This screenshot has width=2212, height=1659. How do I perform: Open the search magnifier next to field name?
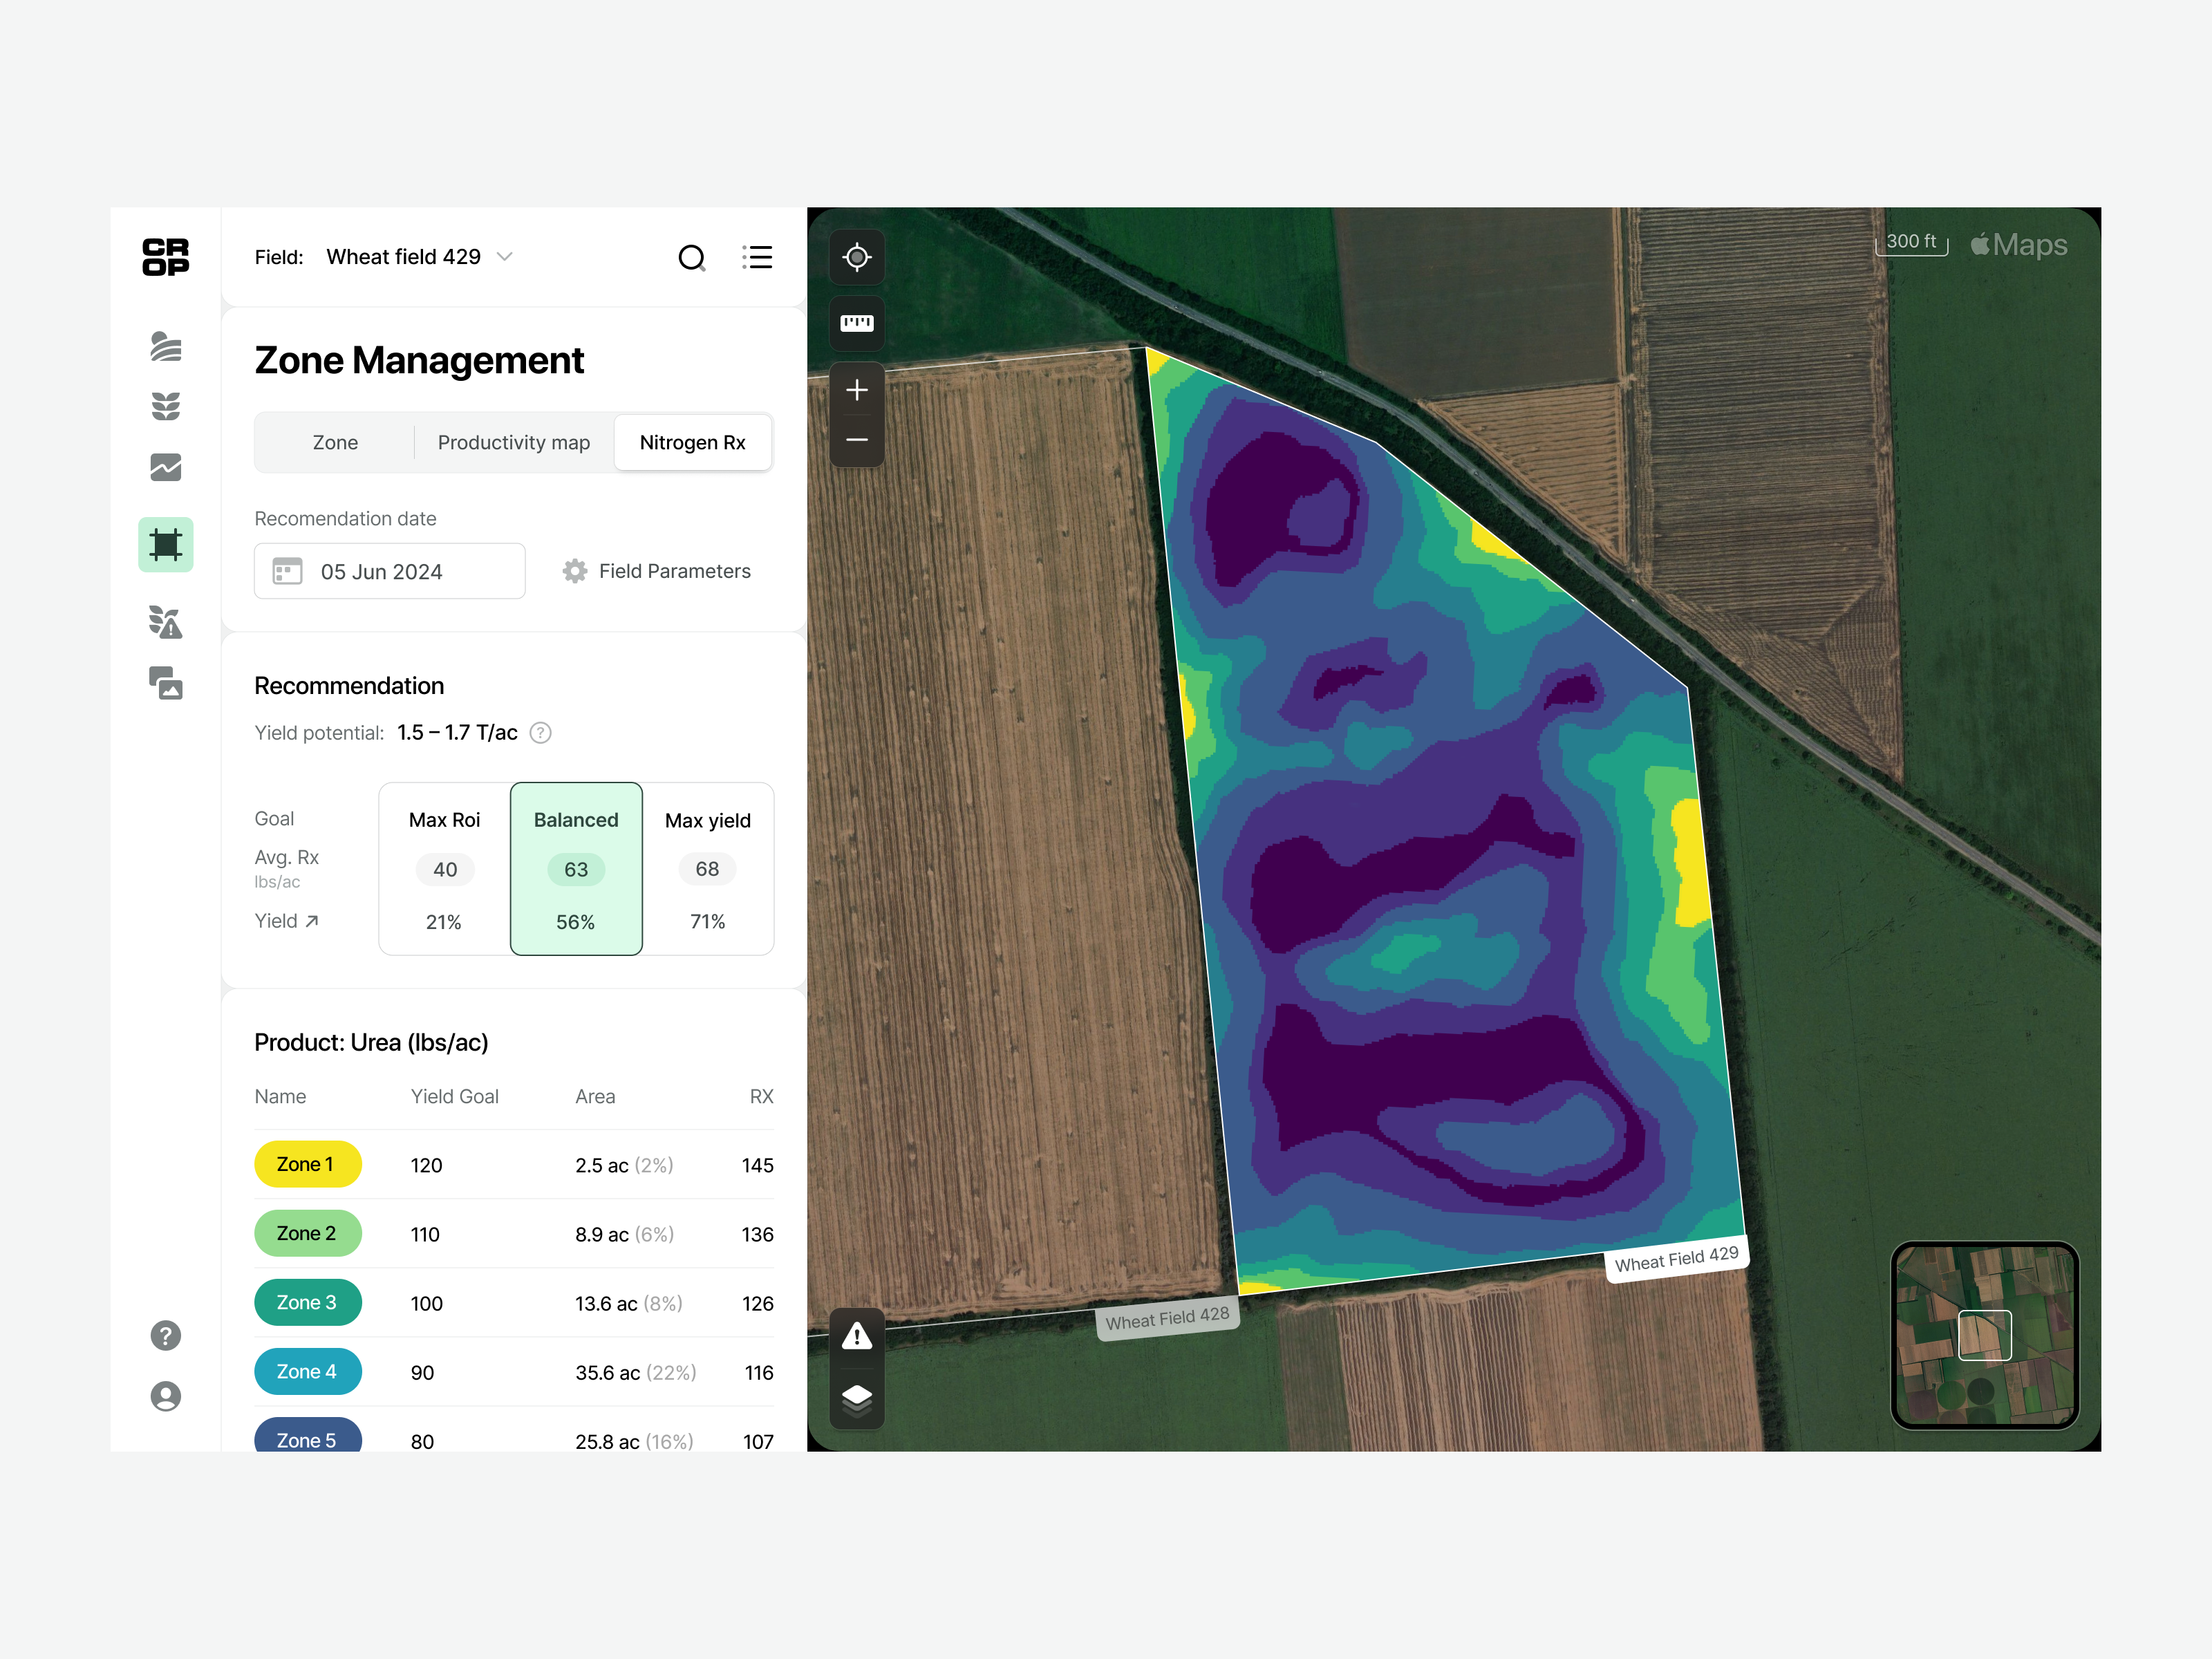pos(693,257)
